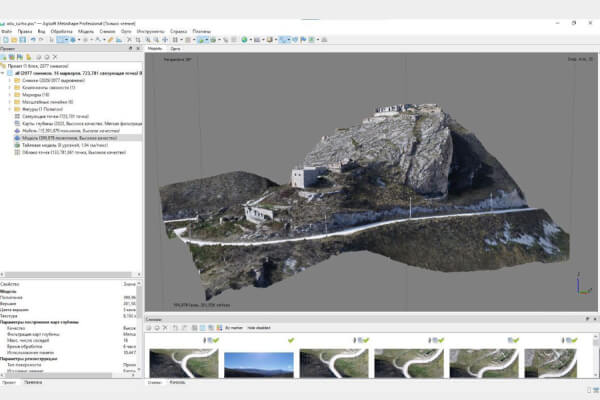Click the Remove items X icon in Project panel

click(55, 57)
